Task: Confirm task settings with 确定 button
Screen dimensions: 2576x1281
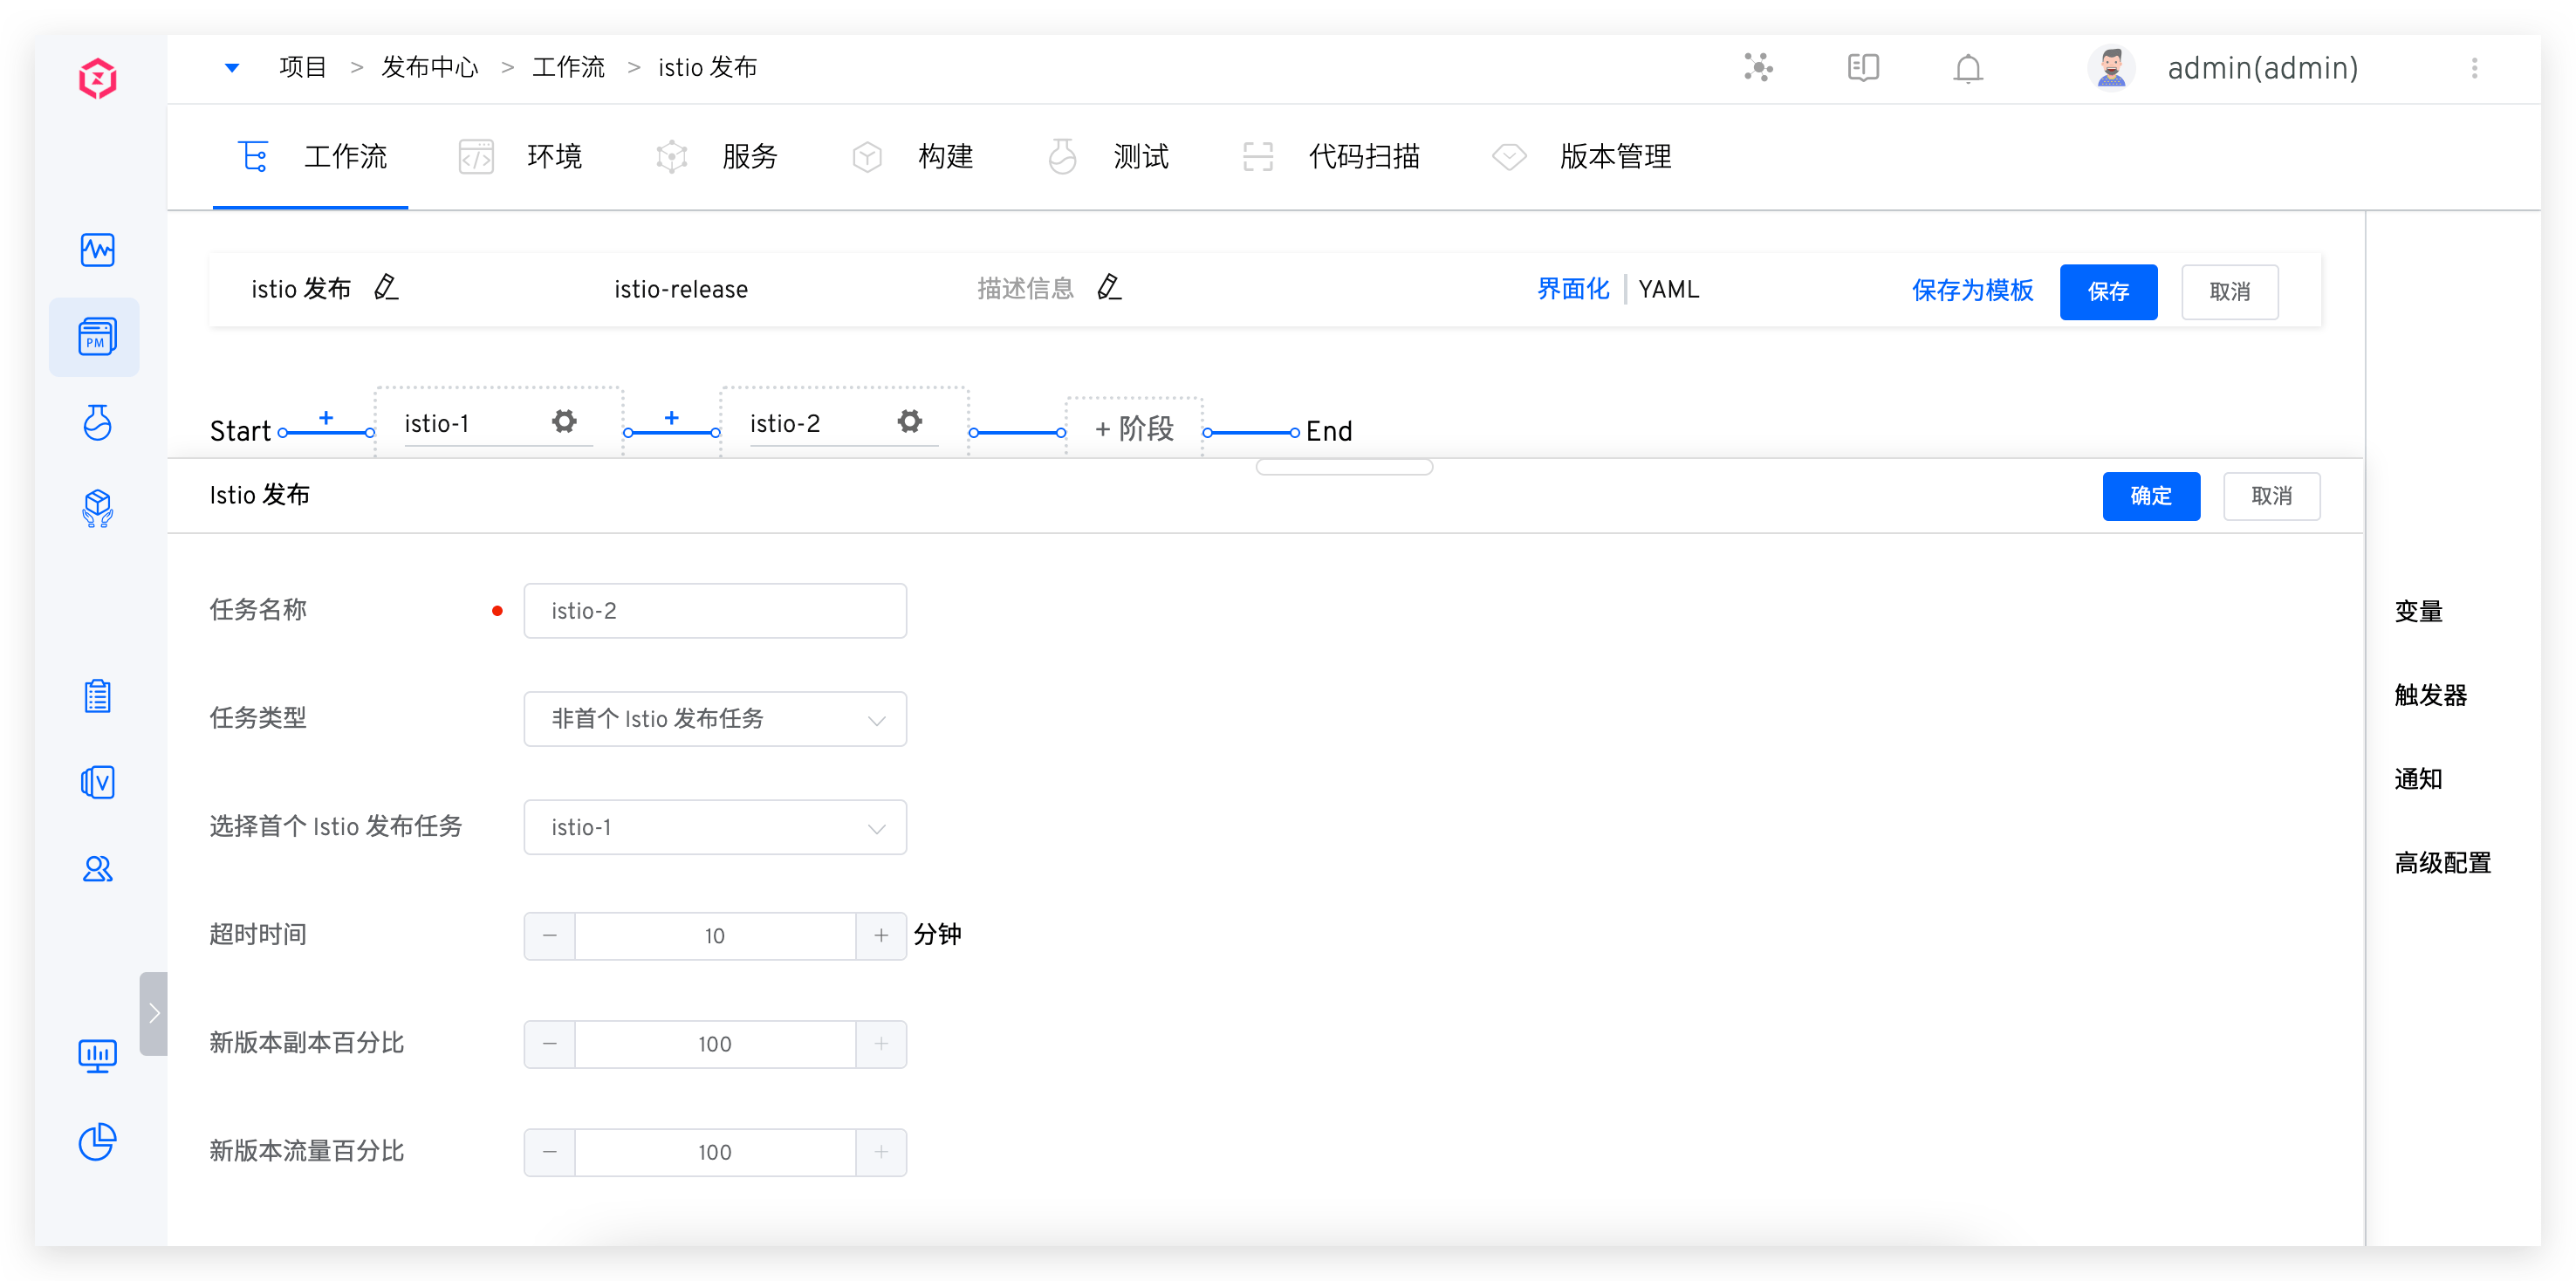Action: pos(2151,496)
